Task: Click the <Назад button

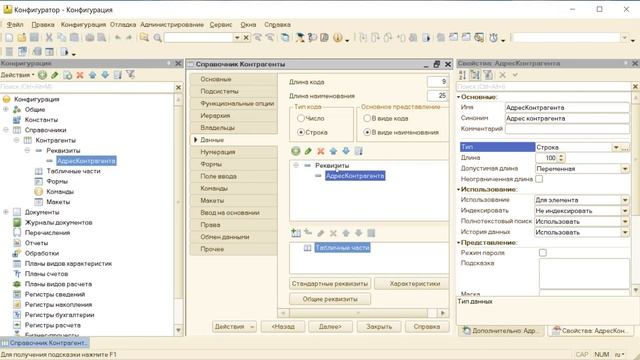Action: tap(283, 327)
